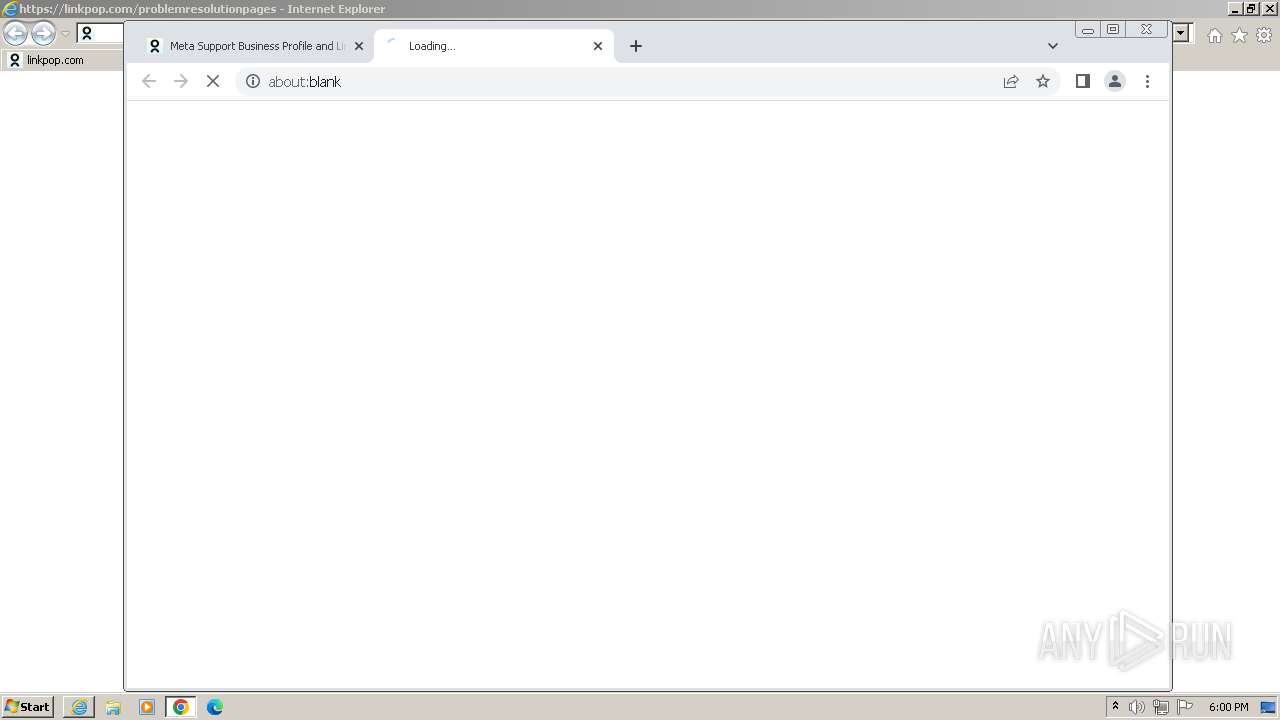This screenshot has height=720, width=1280.
Task: Restore down the Chrome window
Action: pos(1113,30)
